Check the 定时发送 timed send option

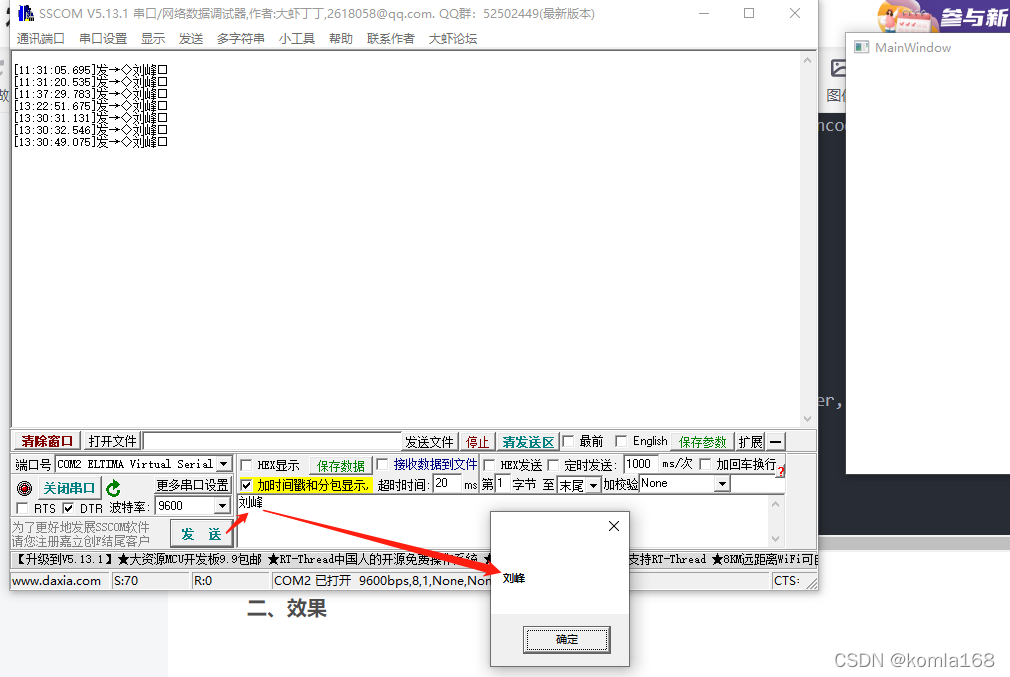[551, 462]
